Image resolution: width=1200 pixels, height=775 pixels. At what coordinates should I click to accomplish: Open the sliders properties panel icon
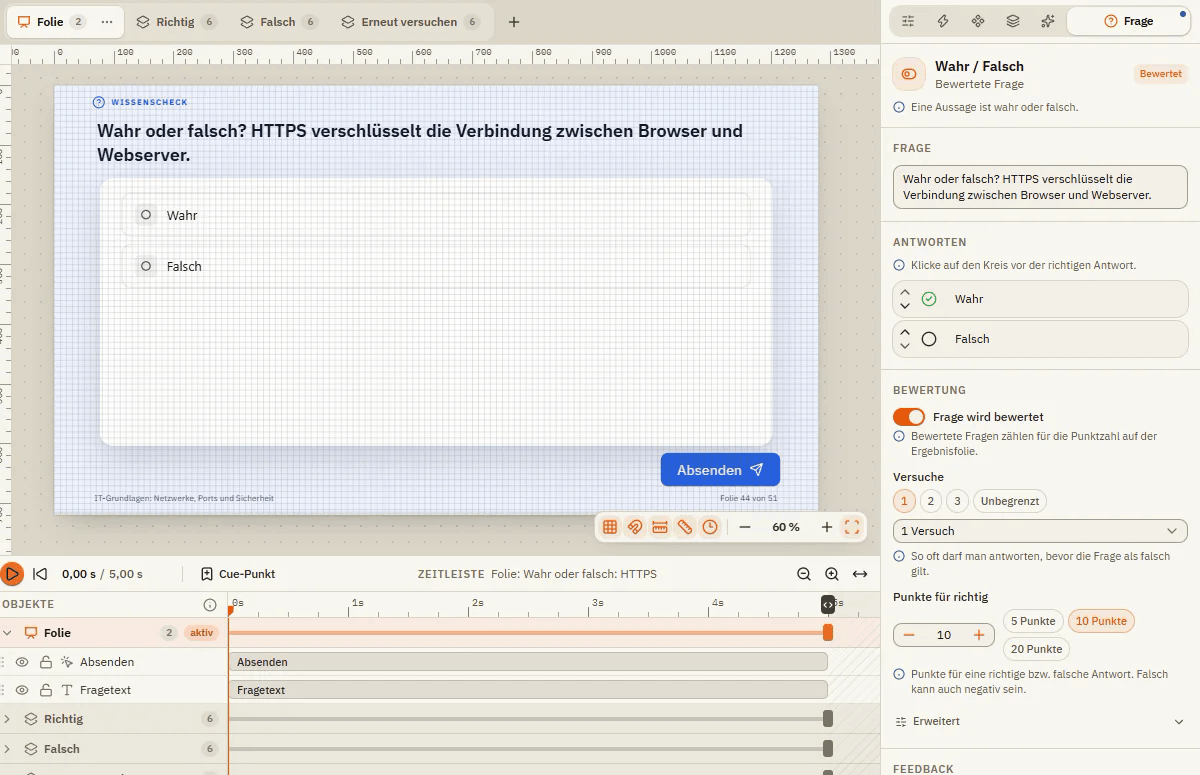click(908, 21)
